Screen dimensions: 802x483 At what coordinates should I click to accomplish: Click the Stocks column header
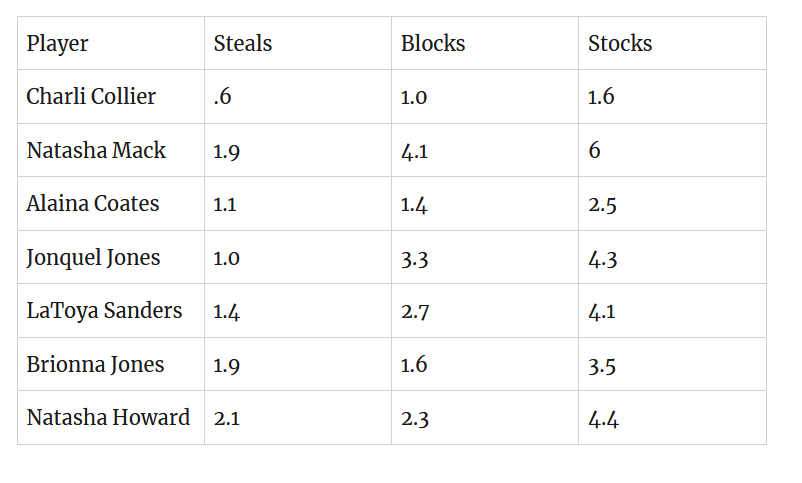click(620, 44)
